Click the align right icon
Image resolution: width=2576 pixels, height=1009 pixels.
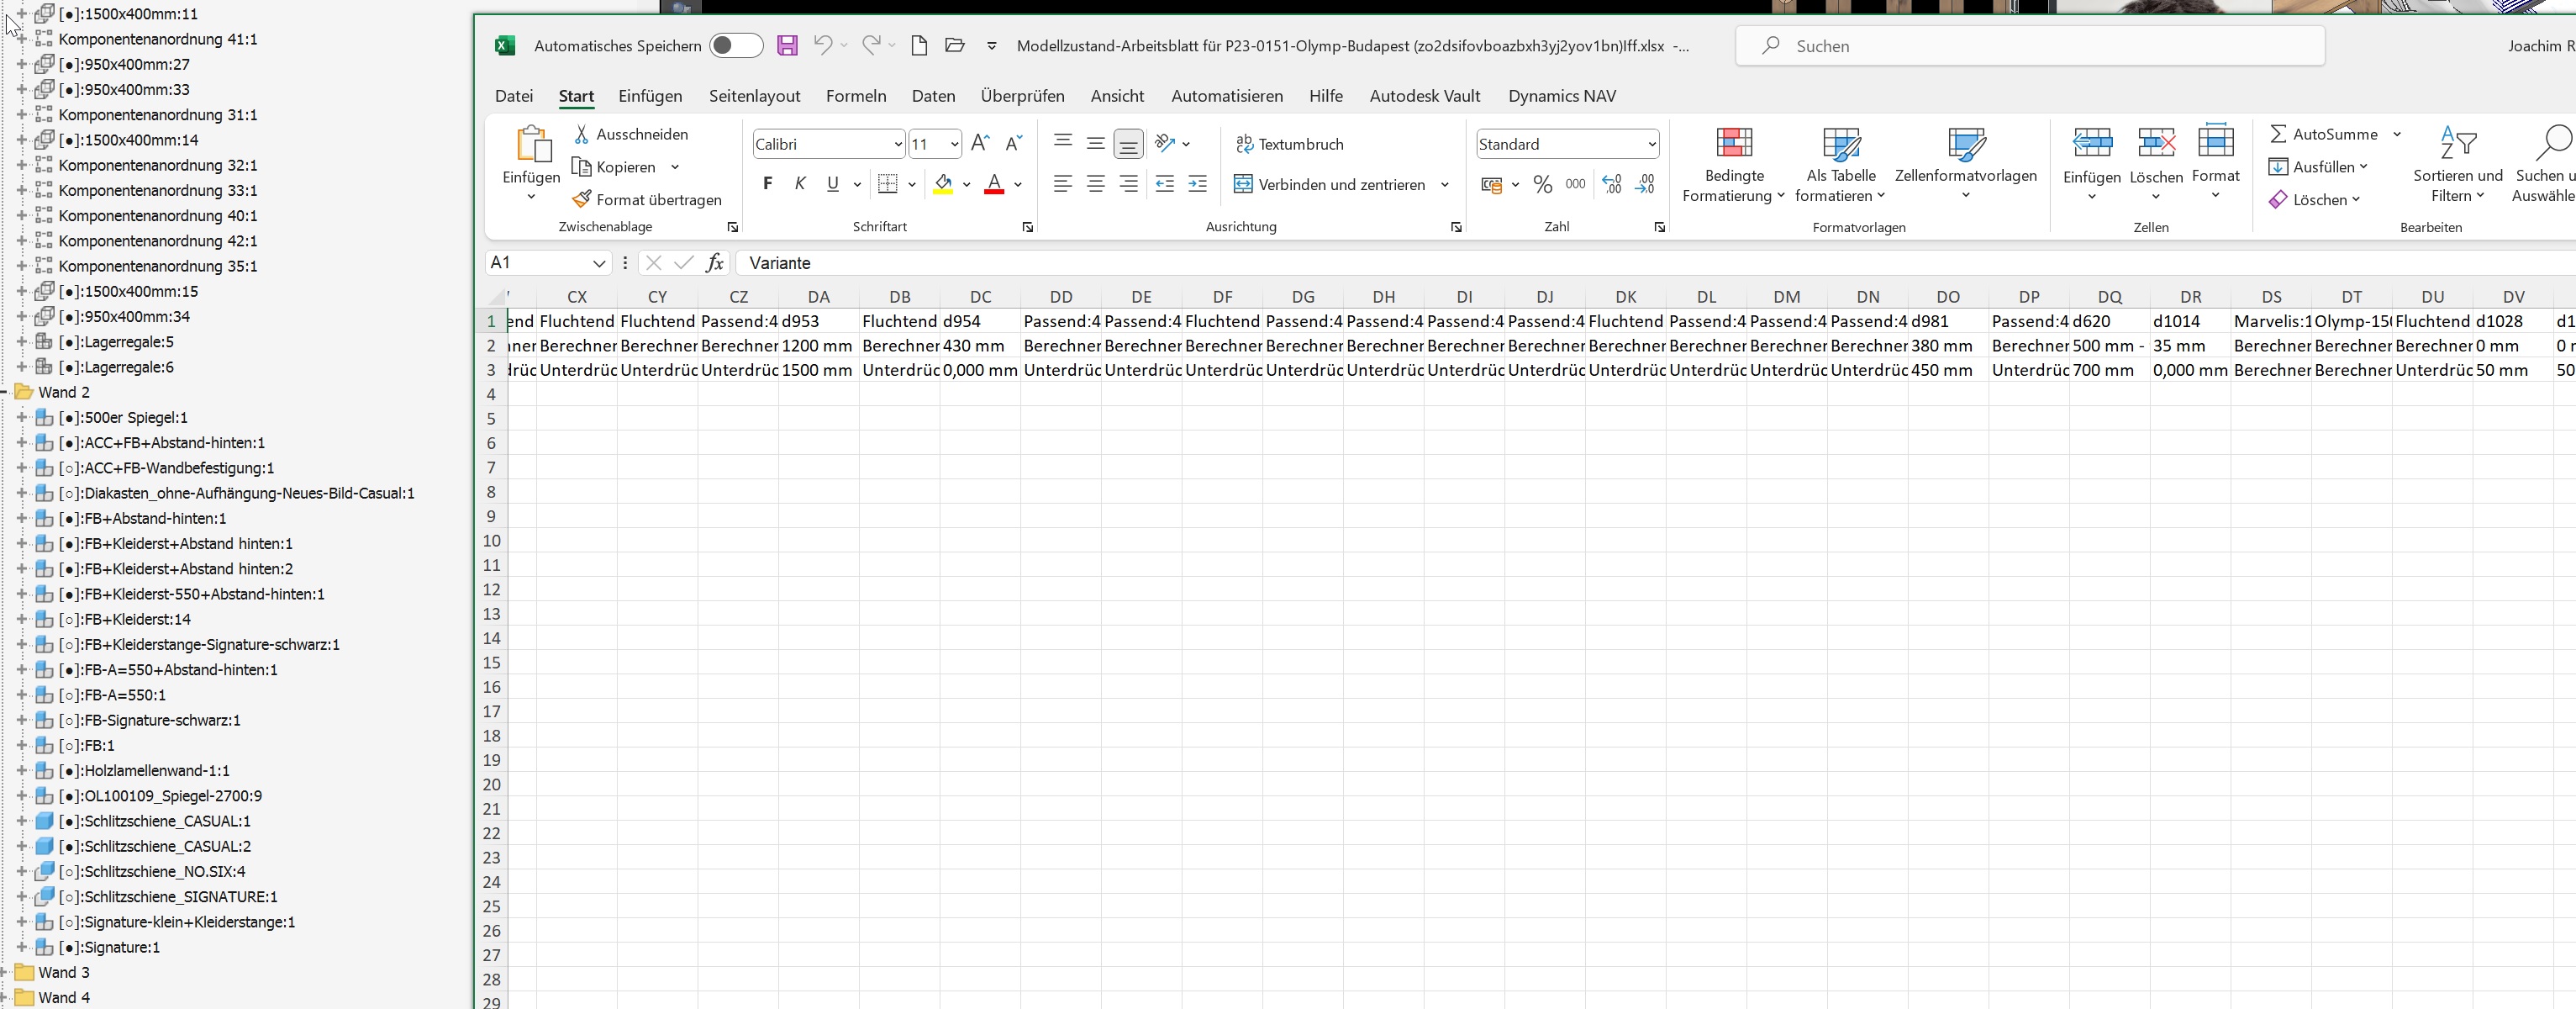coord(1128,183)
